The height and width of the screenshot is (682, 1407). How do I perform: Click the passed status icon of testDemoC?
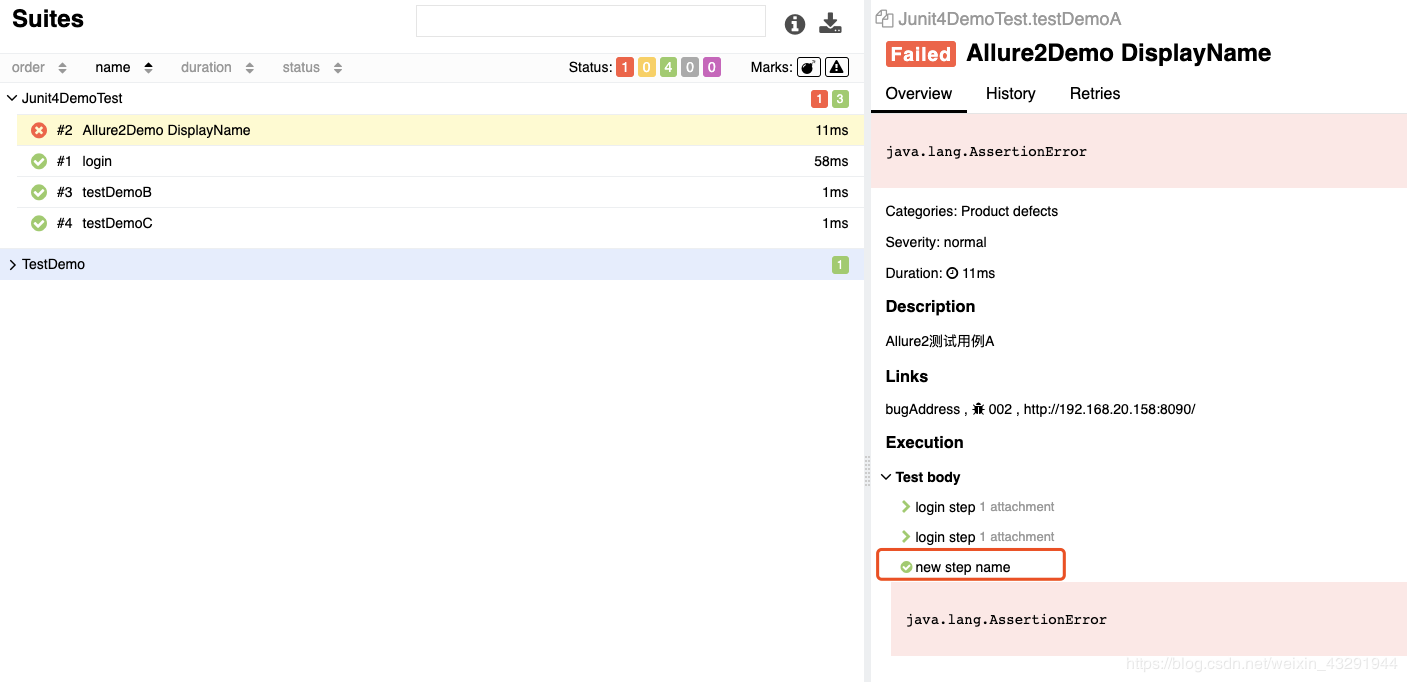pos(39,223)
